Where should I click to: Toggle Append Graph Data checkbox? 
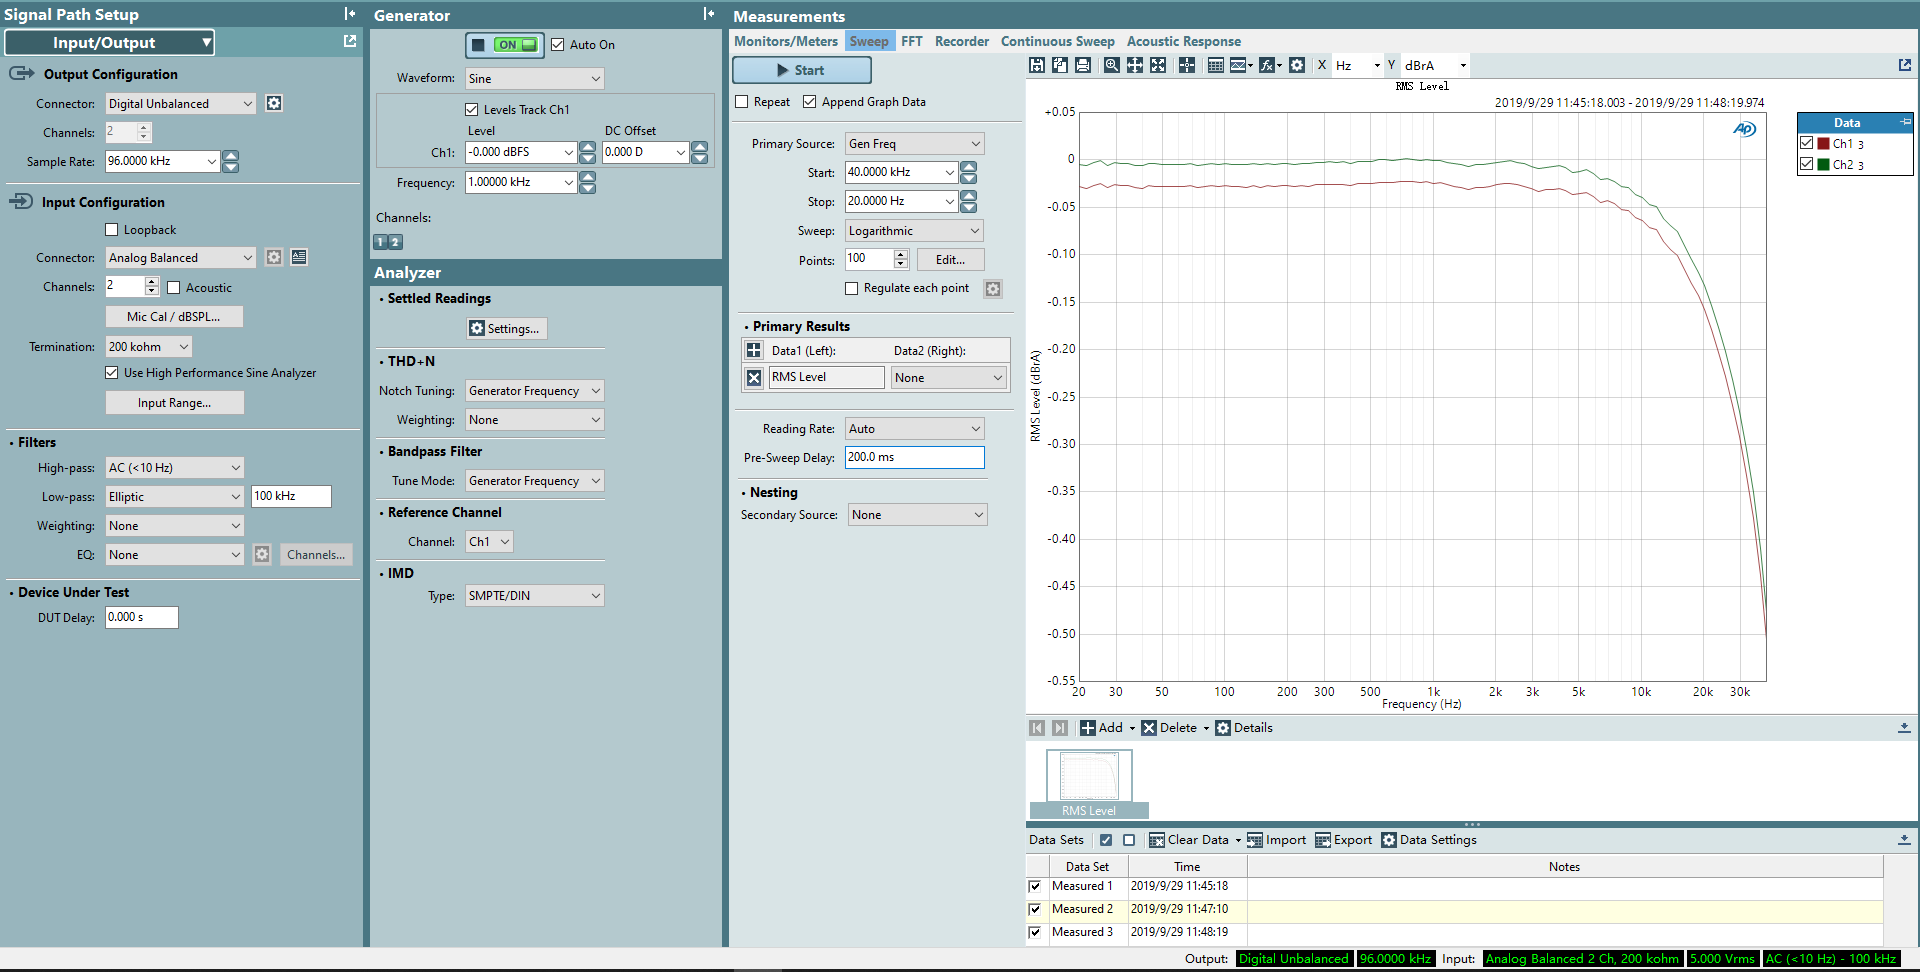(x=810, y=102)
